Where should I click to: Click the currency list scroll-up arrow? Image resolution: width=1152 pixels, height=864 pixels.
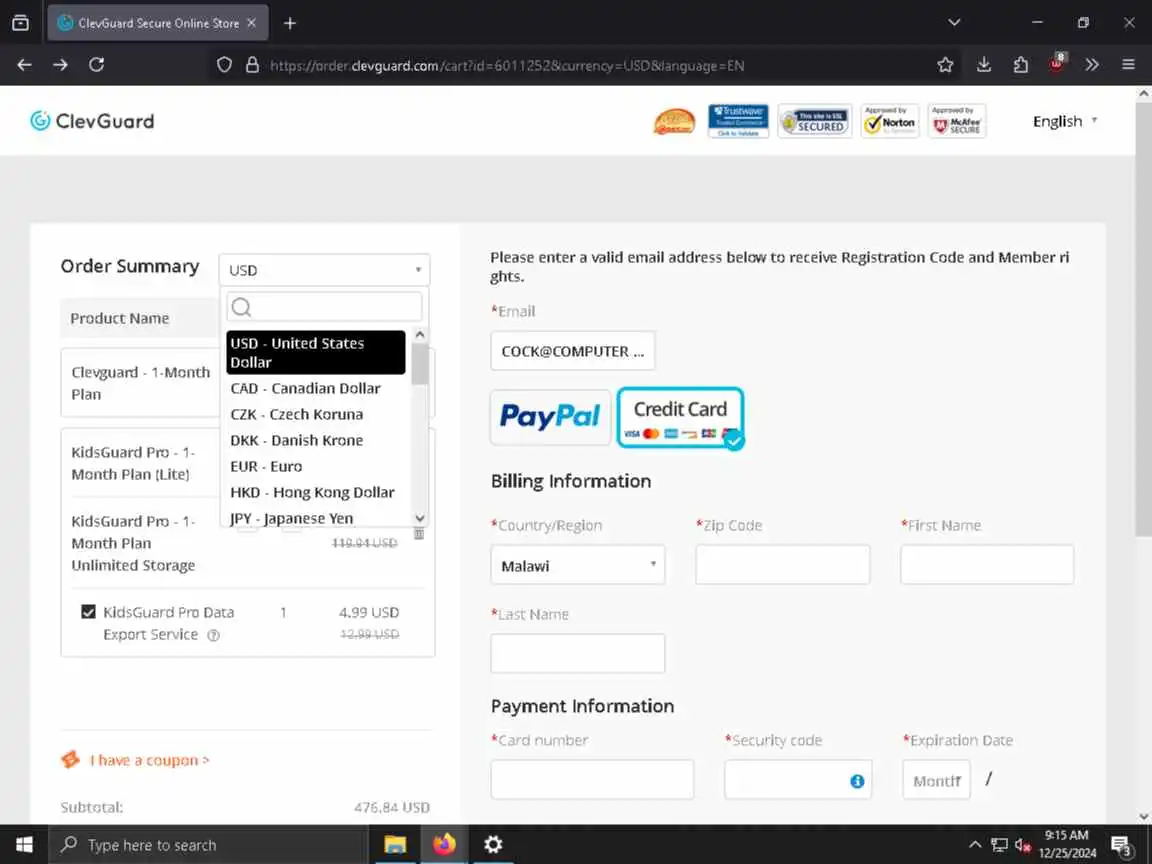click(420, 334)
